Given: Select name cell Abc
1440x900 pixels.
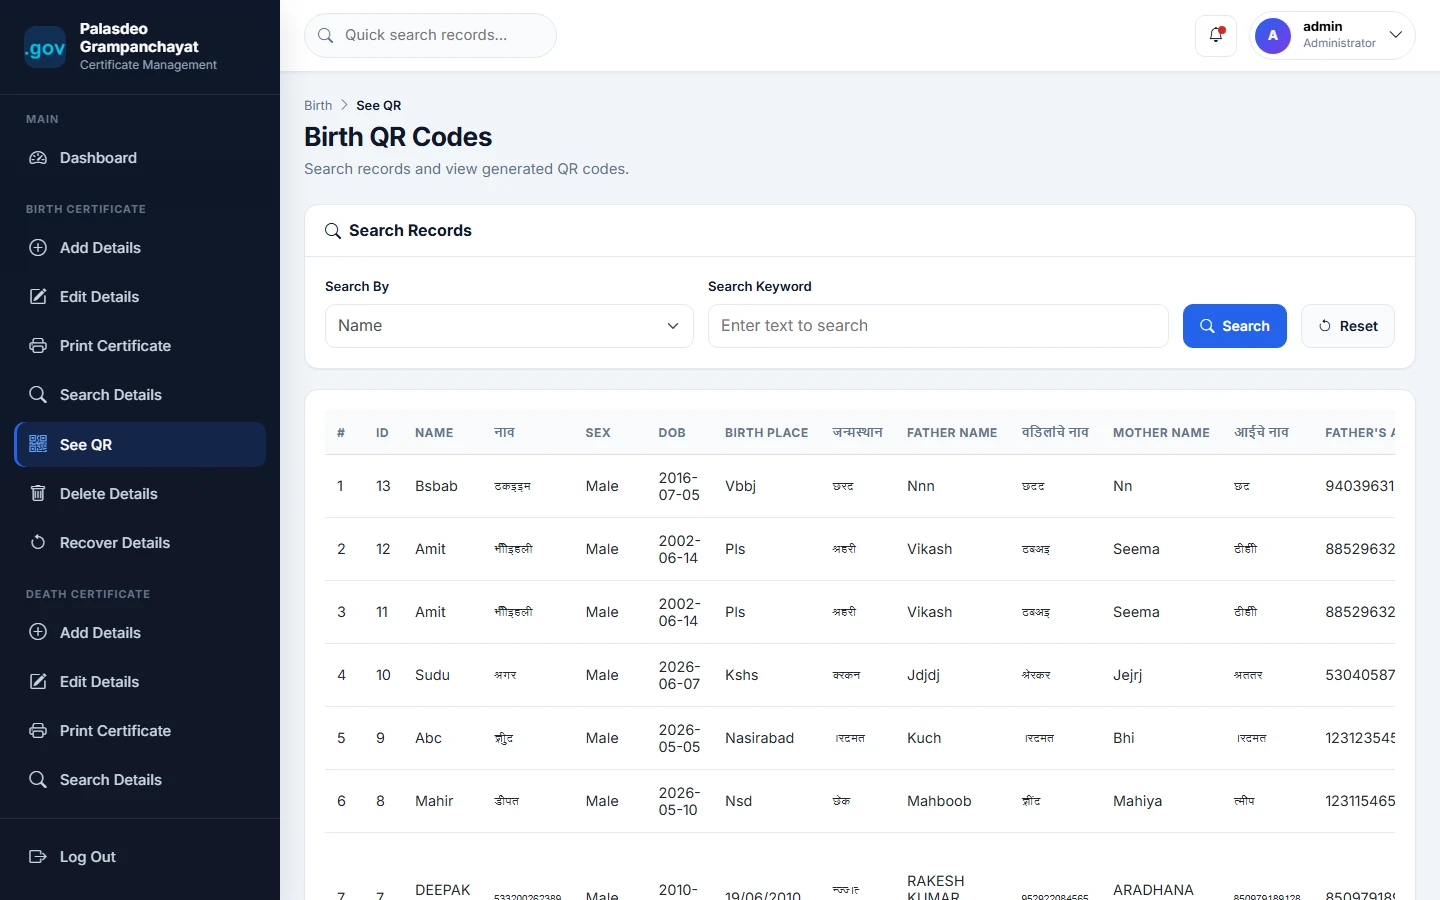Looking at the screenshot, I should pyautogui.click(x=428, y=738).
